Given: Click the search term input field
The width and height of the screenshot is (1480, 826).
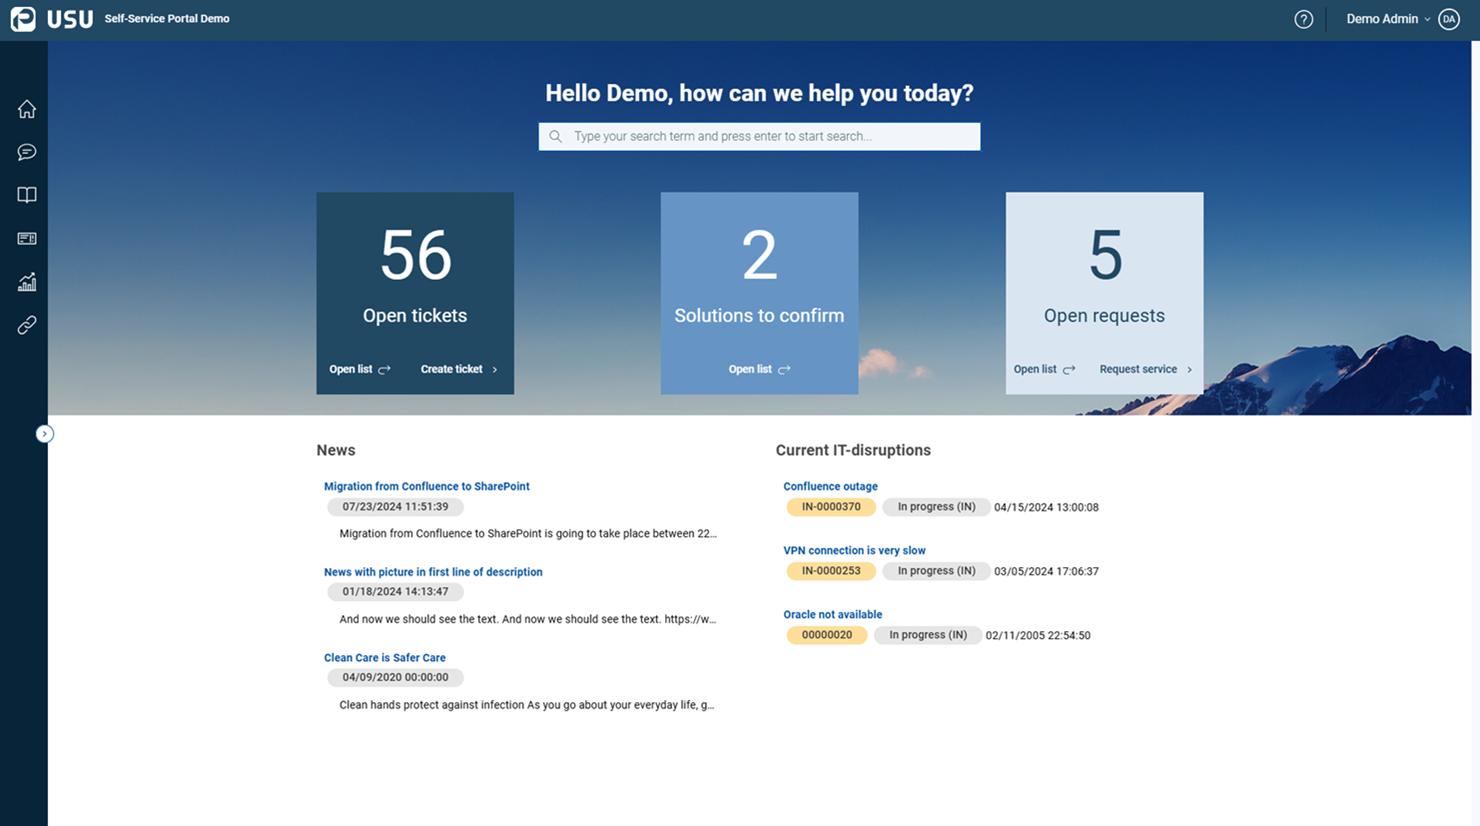Looking at the screenshot, I should (x=759, y=136).
